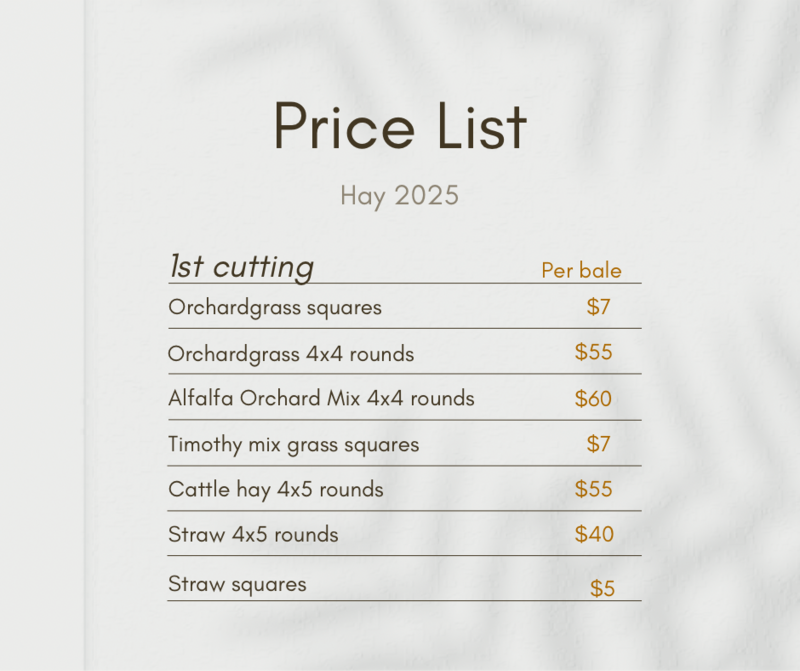Click the $55 price for Orchardgrass 4x4 rounds
This screenshot has height=671, width=800.
tap(593, 352)
